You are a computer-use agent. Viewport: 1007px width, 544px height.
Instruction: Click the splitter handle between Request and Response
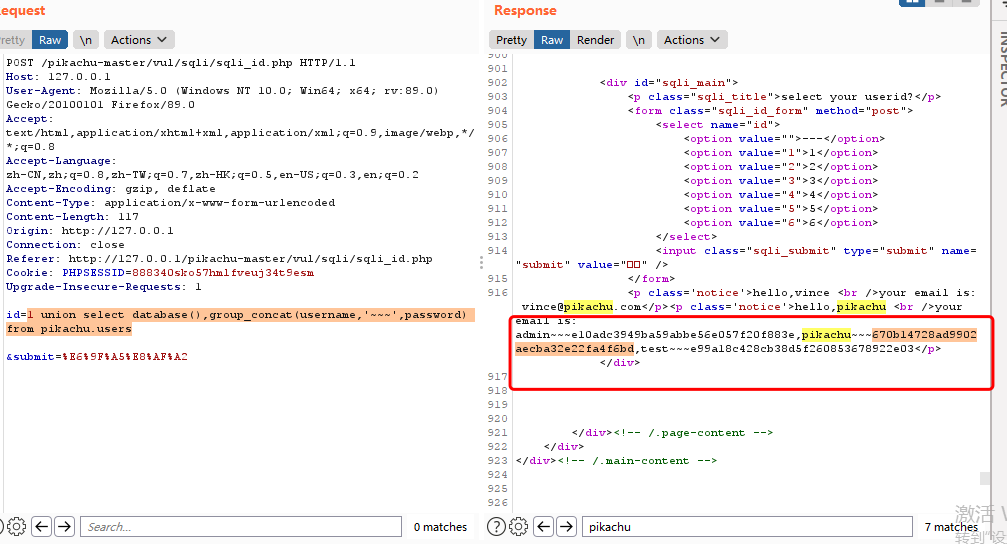[x=481, y=262]
